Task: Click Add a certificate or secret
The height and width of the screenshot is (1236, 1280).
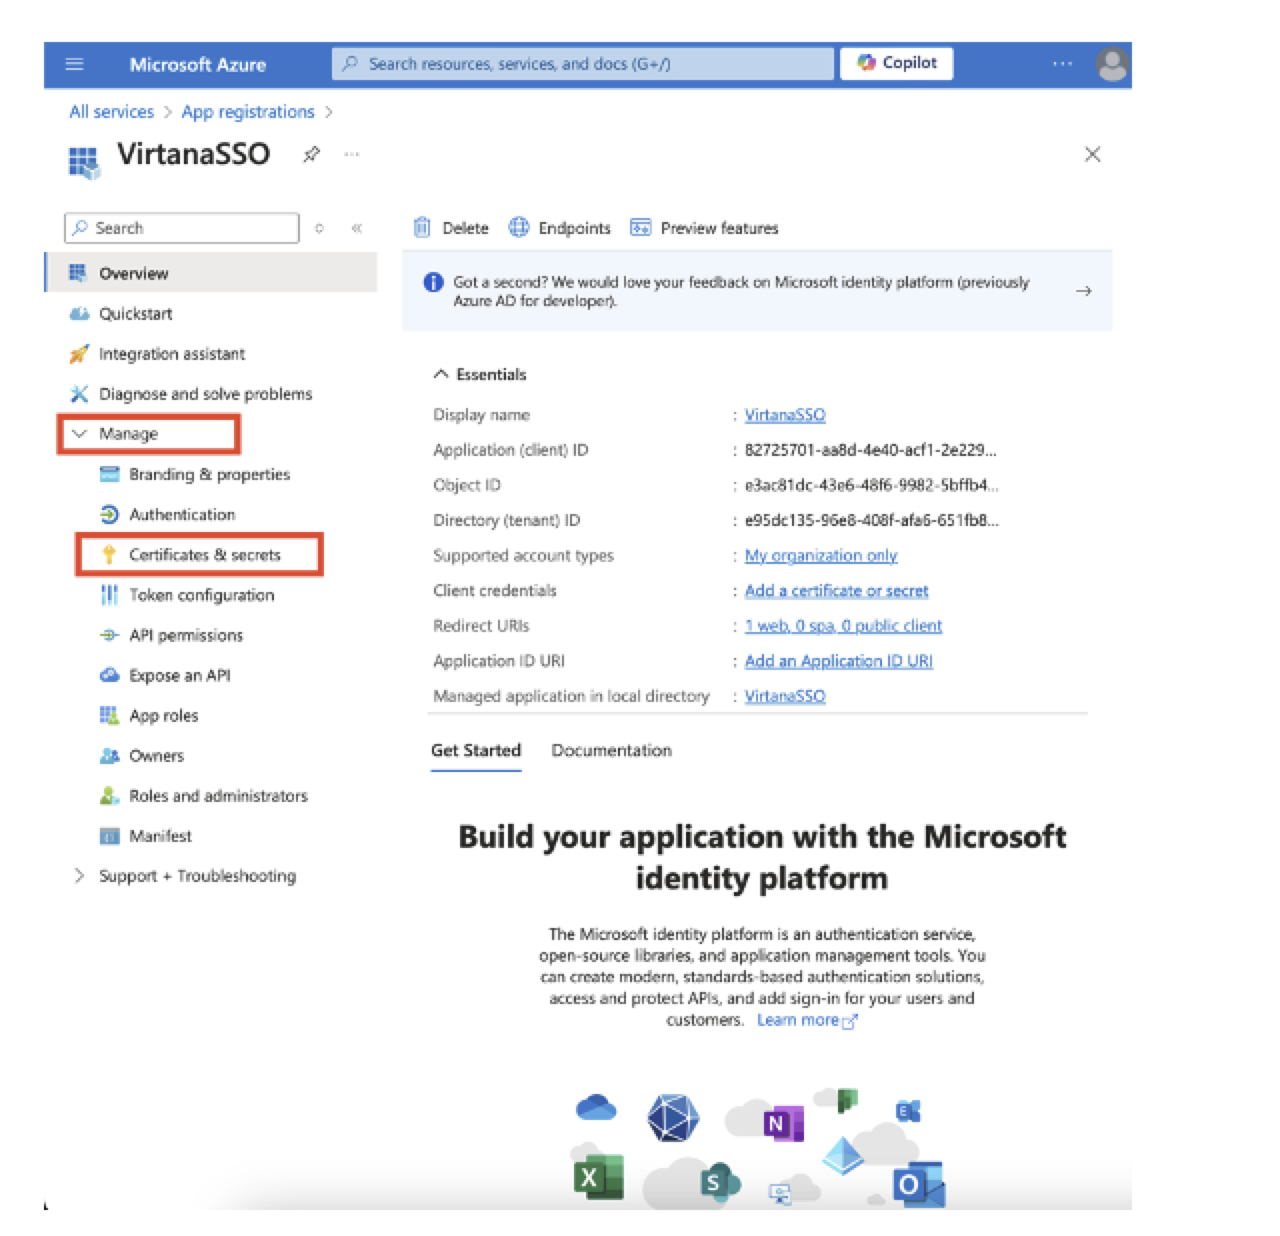Action: pos(836,590)
